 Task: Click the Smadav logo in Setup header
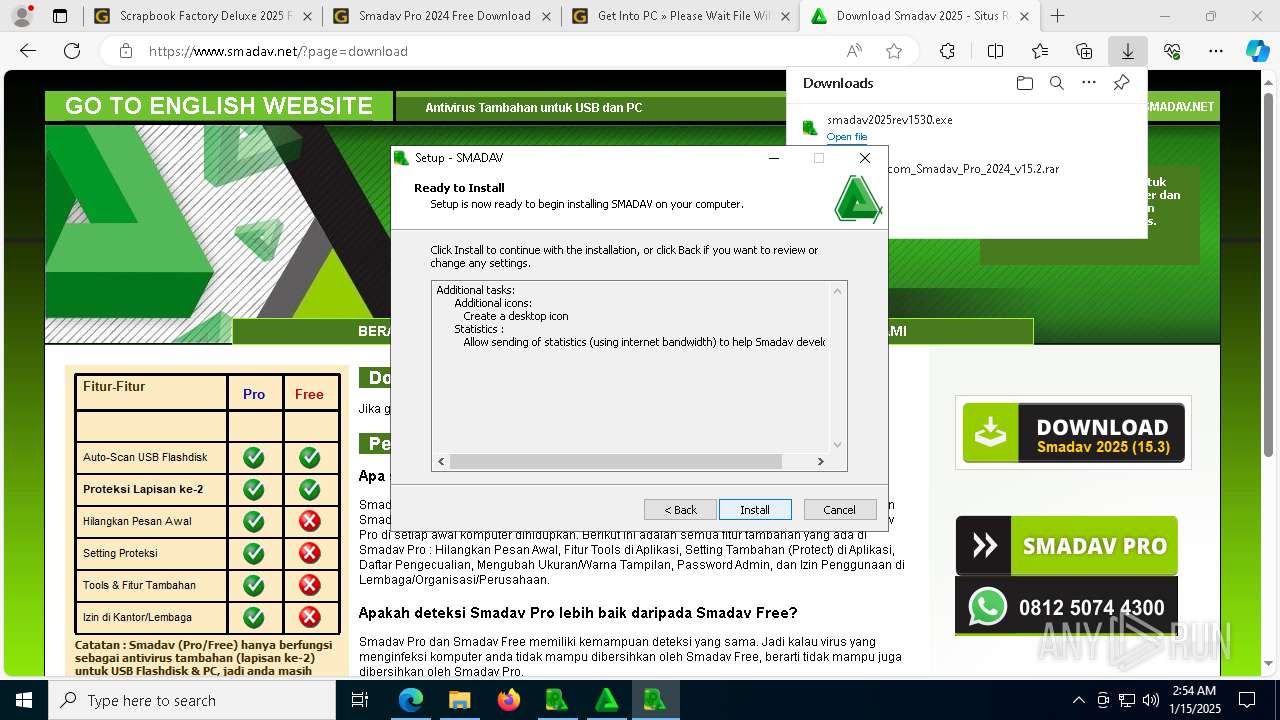click(x=857, y=198)
